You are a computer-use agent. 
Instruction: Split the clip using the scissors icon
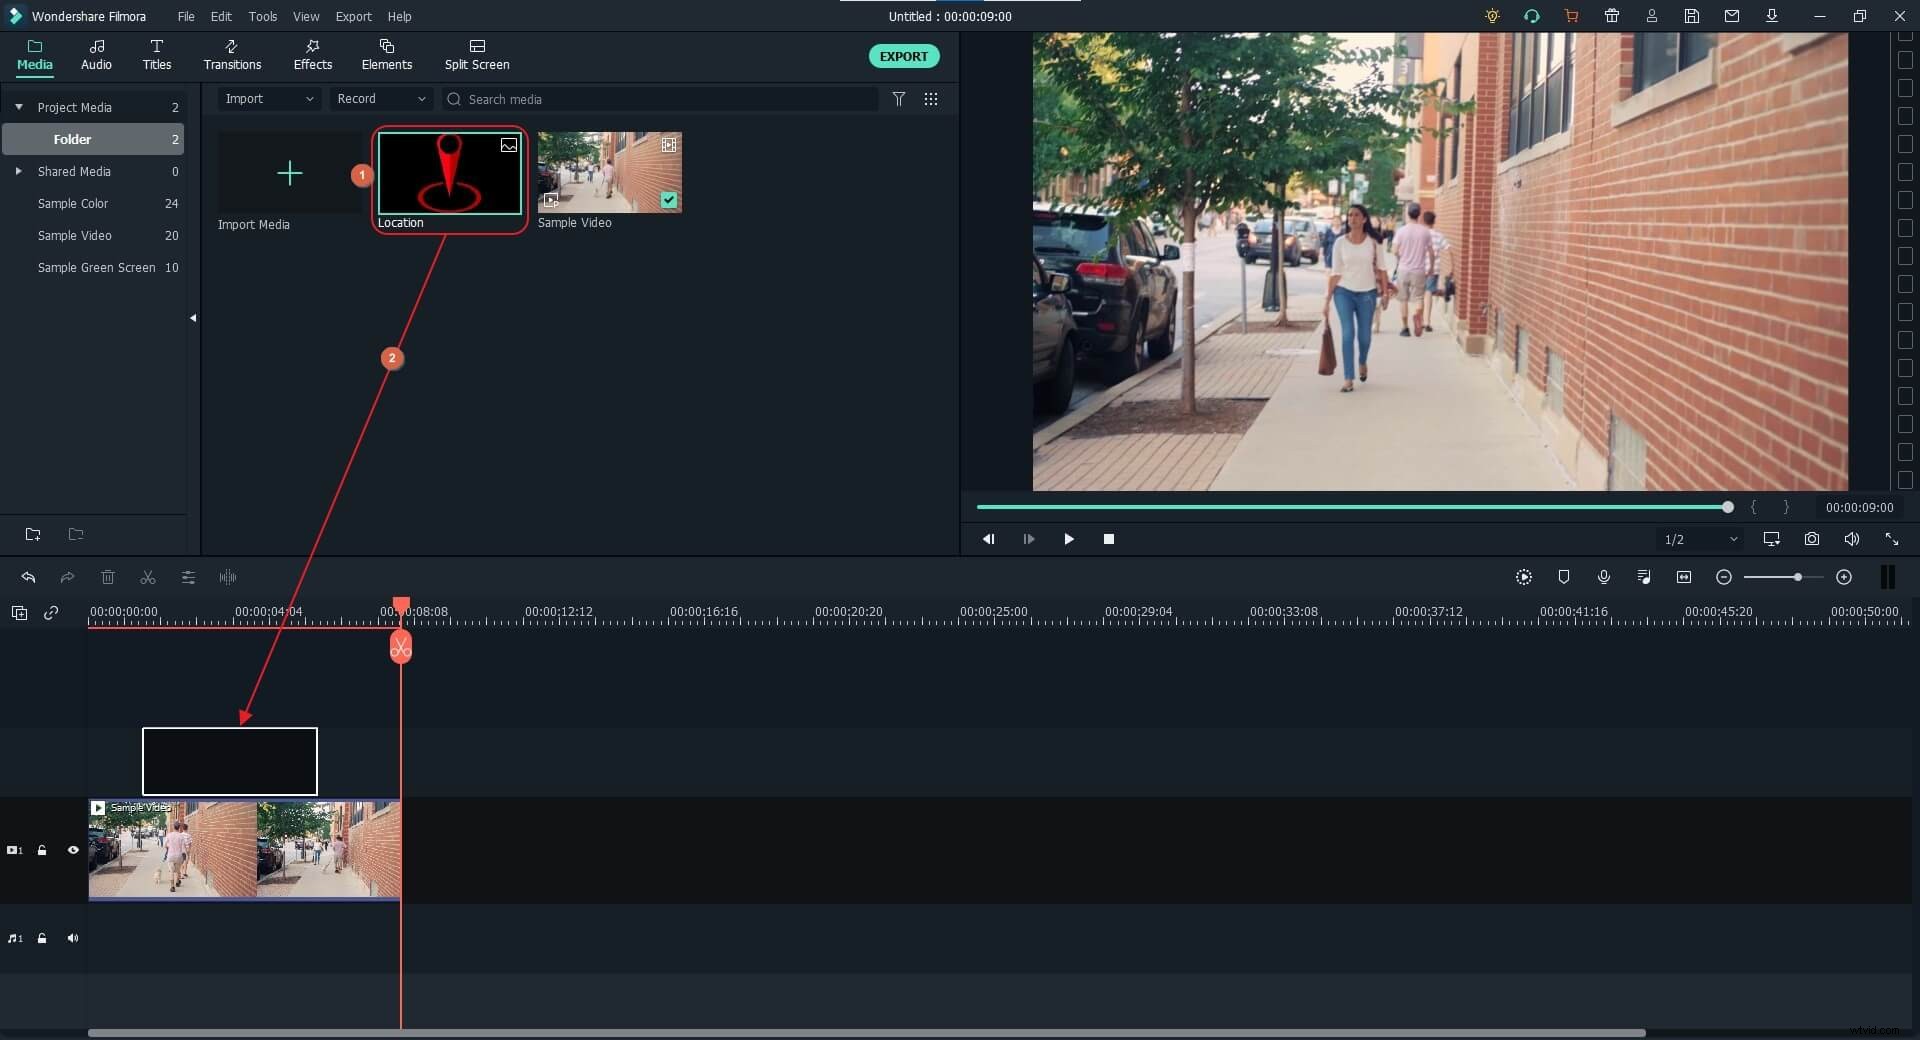tap(147, 578)
